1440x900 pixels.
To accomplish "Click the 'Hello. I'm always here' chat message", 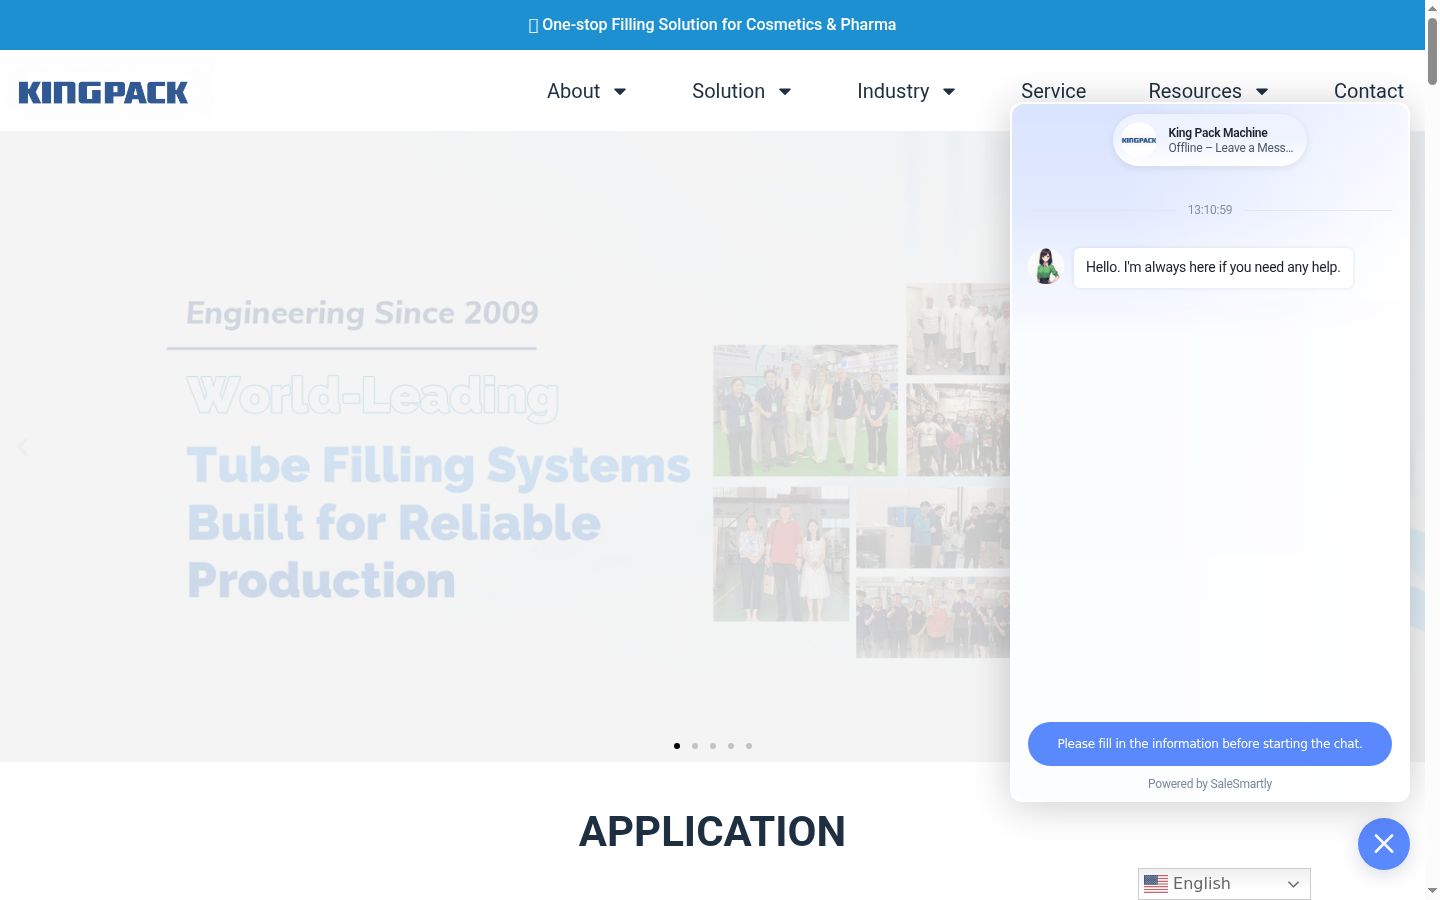I will (1213, 268).
